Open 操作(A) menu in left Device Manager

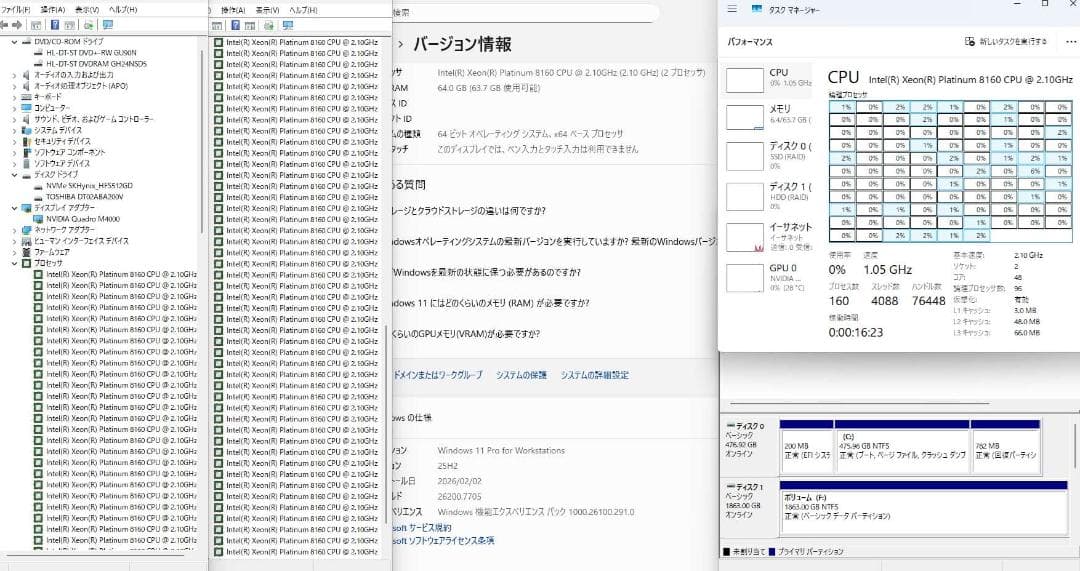click(53, 10)
